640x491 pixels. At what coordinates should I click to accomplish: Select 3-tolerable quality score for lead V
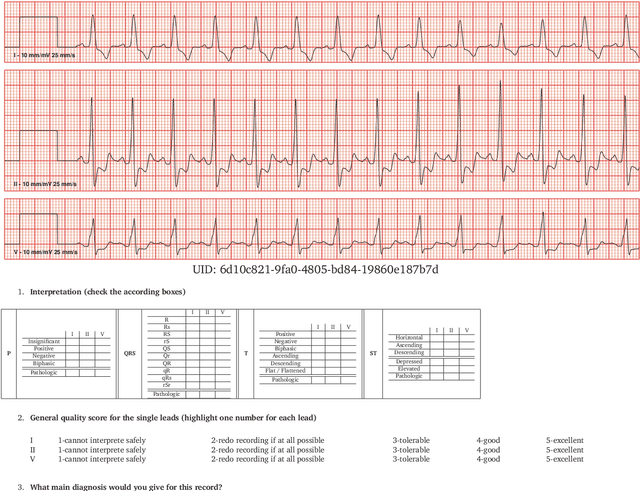pos(412,460)
